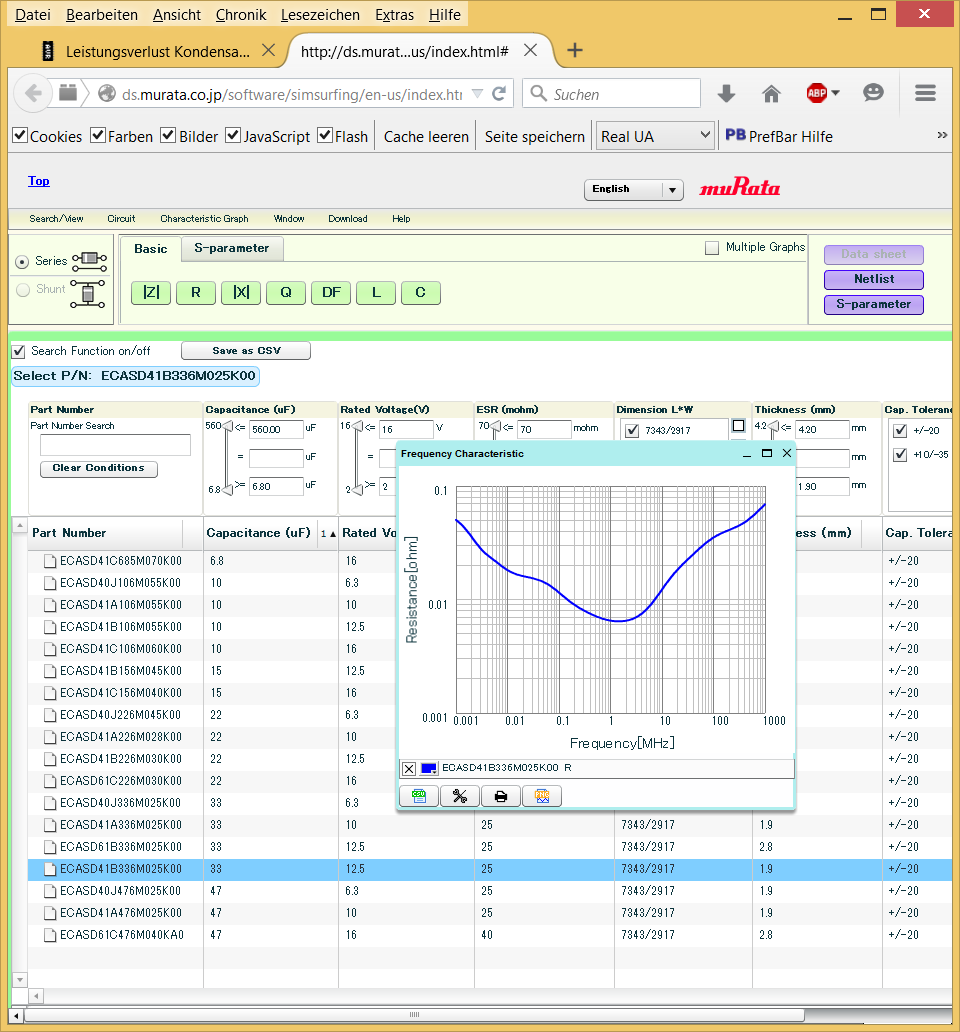Print the frequency characteristic graph

(x=501, y=796)
